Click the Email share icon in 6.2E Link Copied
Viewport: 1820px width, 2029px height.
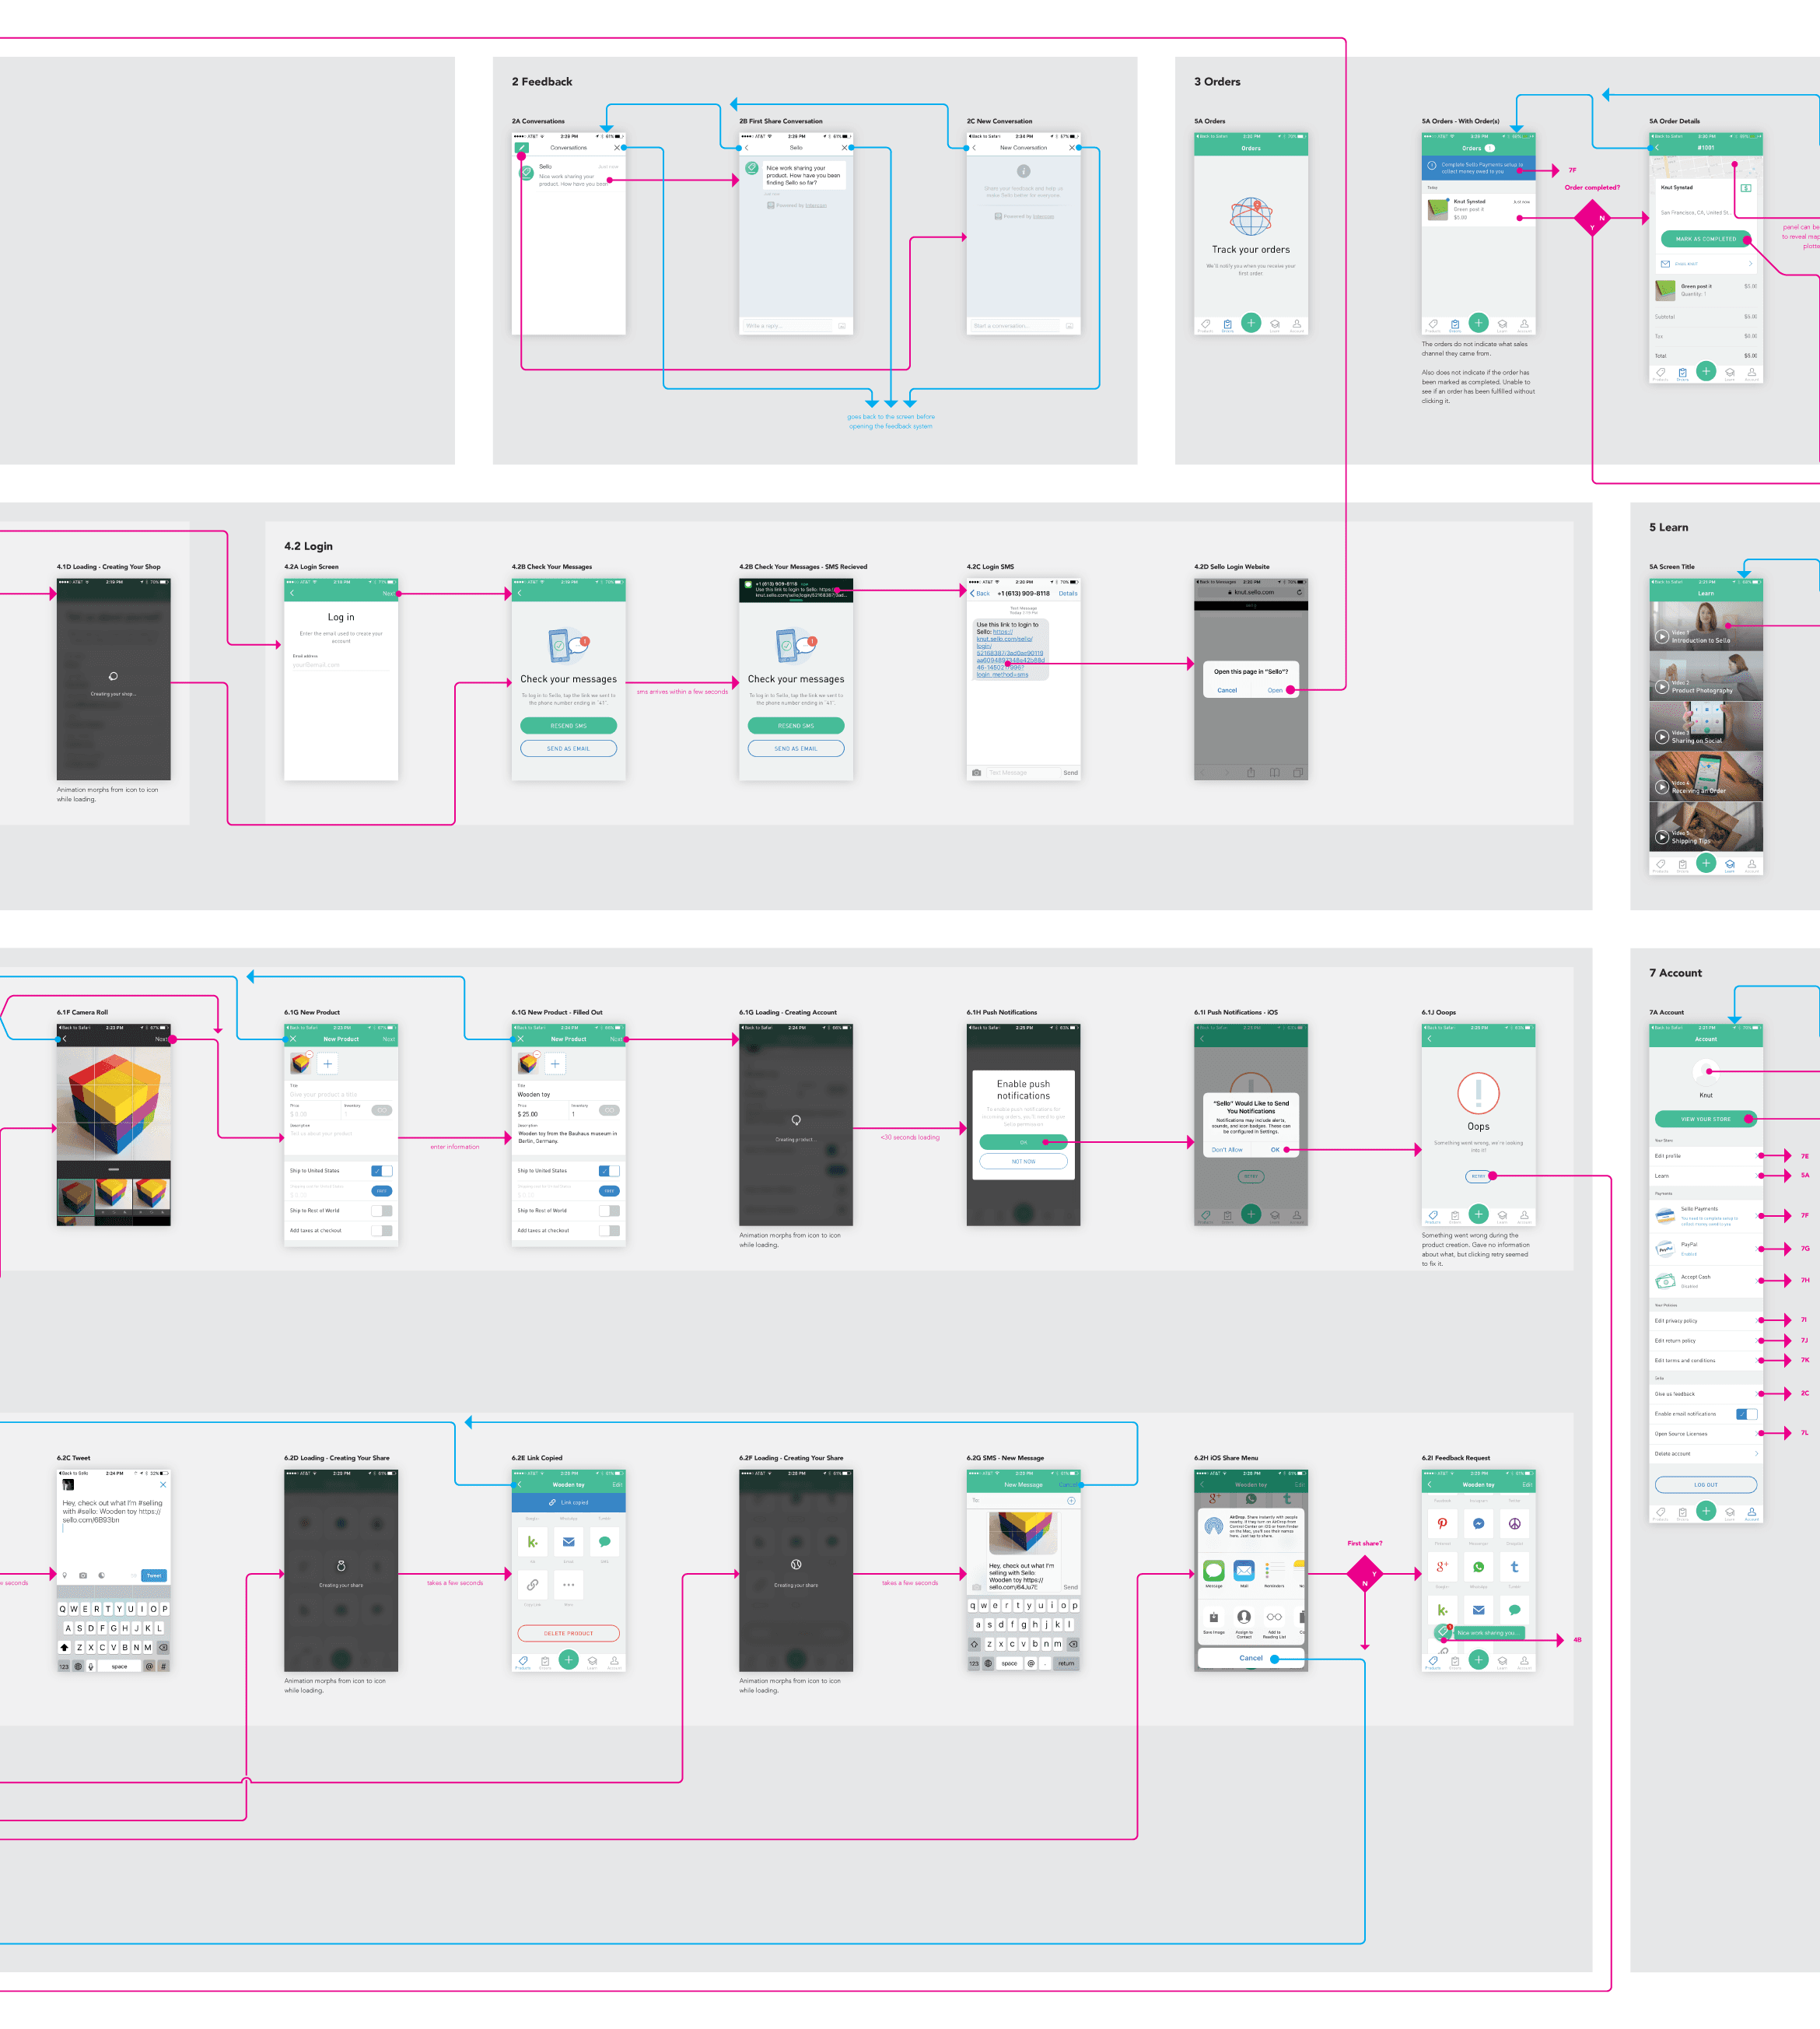[x=568, y=1542]
